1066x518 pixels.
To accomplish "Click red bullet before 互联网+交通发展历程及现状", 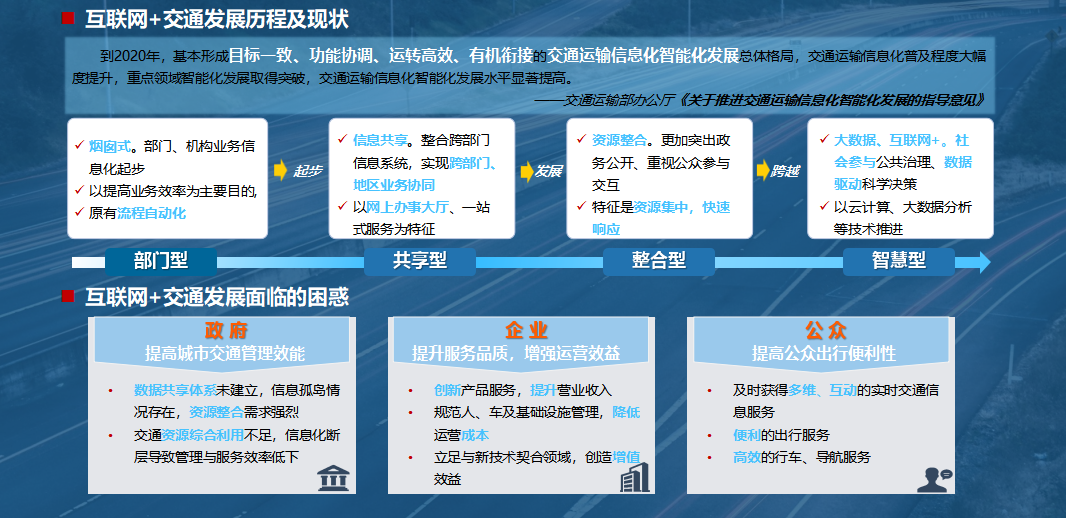I will pos(68,18).
